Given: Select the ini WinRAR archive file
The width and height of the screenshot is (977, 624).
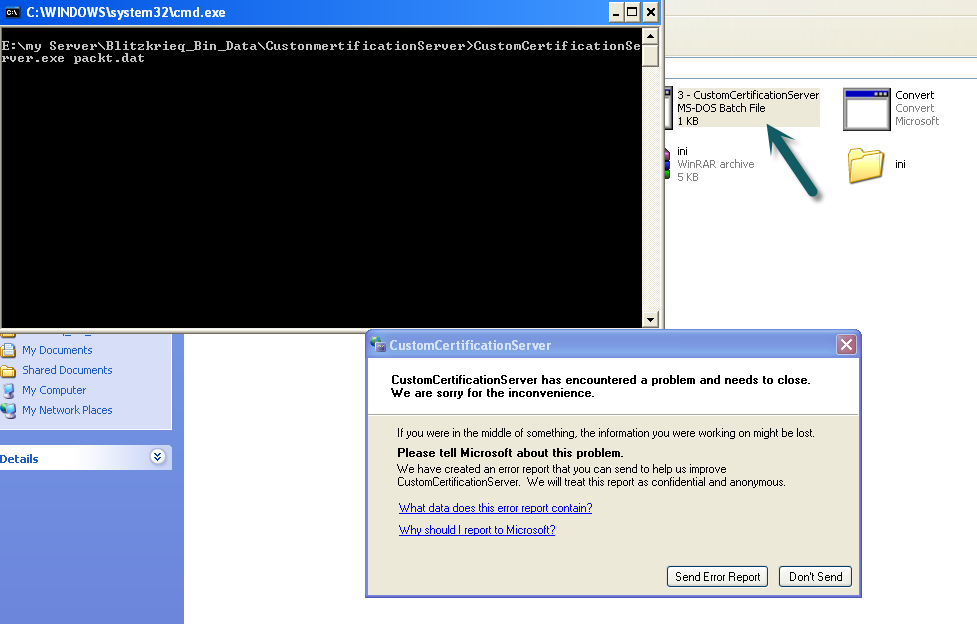Looking at the screenshot, I should [x=715, y=164].
